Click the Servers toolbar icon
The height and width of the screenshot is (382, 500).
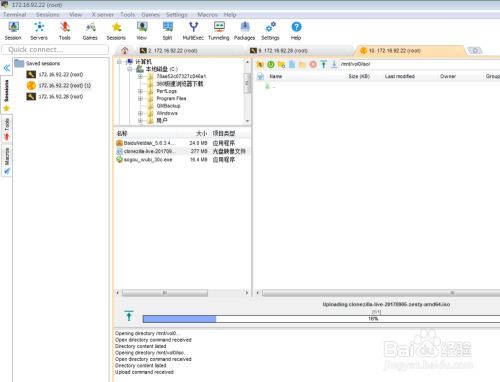click(x=39, y=31)
